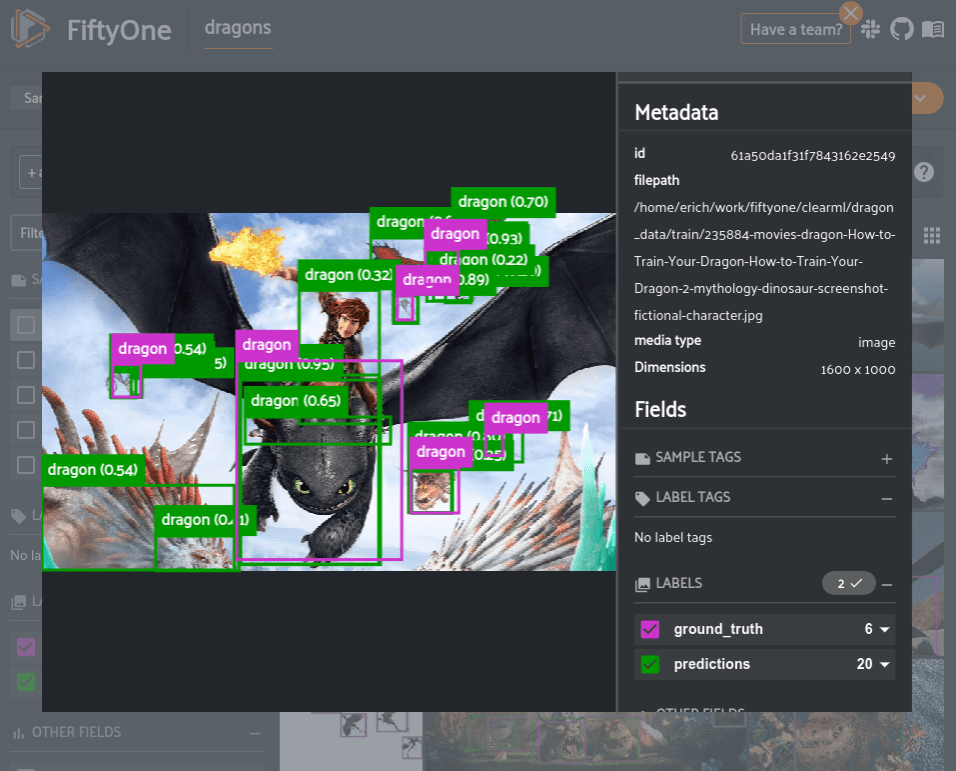This screenshot has height=771, width=956.
Task: Toggle the ground_truth checkbox
Action: [x=650, y=629]
